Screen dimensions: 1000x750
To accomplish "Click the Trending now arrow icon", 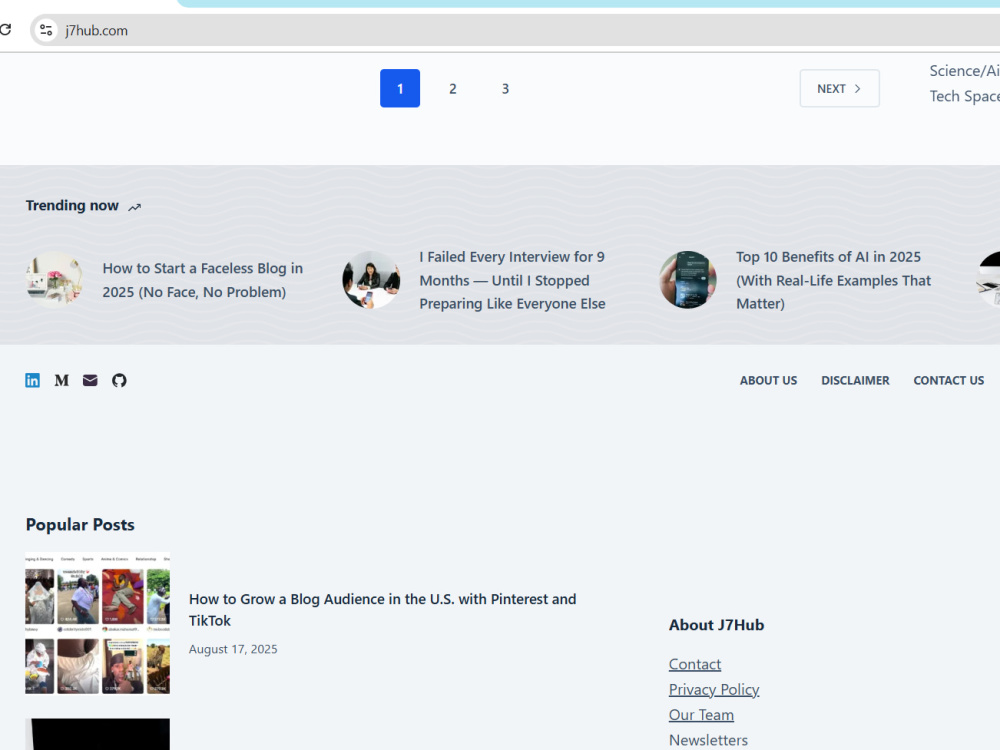I will (135, 207).
